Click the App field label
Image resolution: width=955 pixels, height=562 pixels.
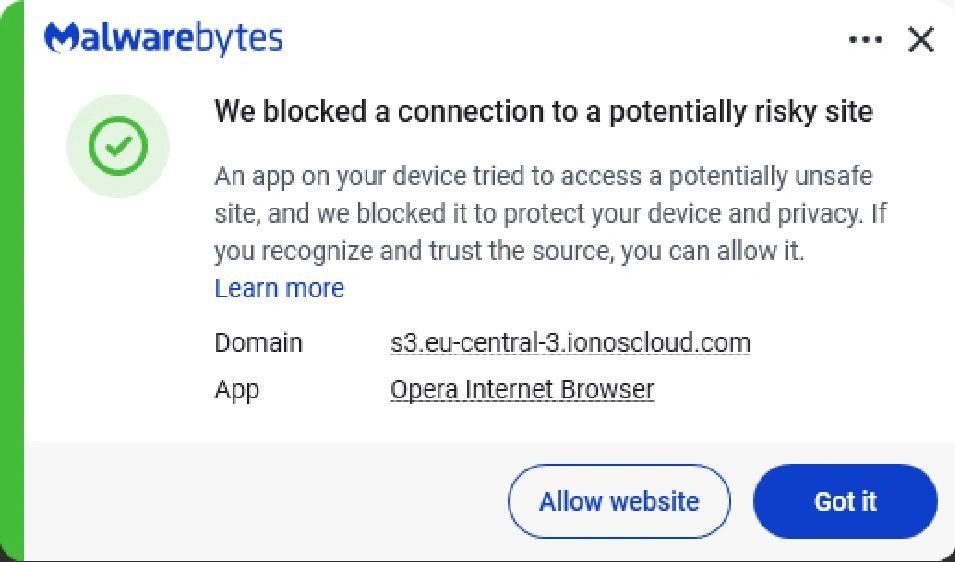pyautogui.click(x=237, y=389)
